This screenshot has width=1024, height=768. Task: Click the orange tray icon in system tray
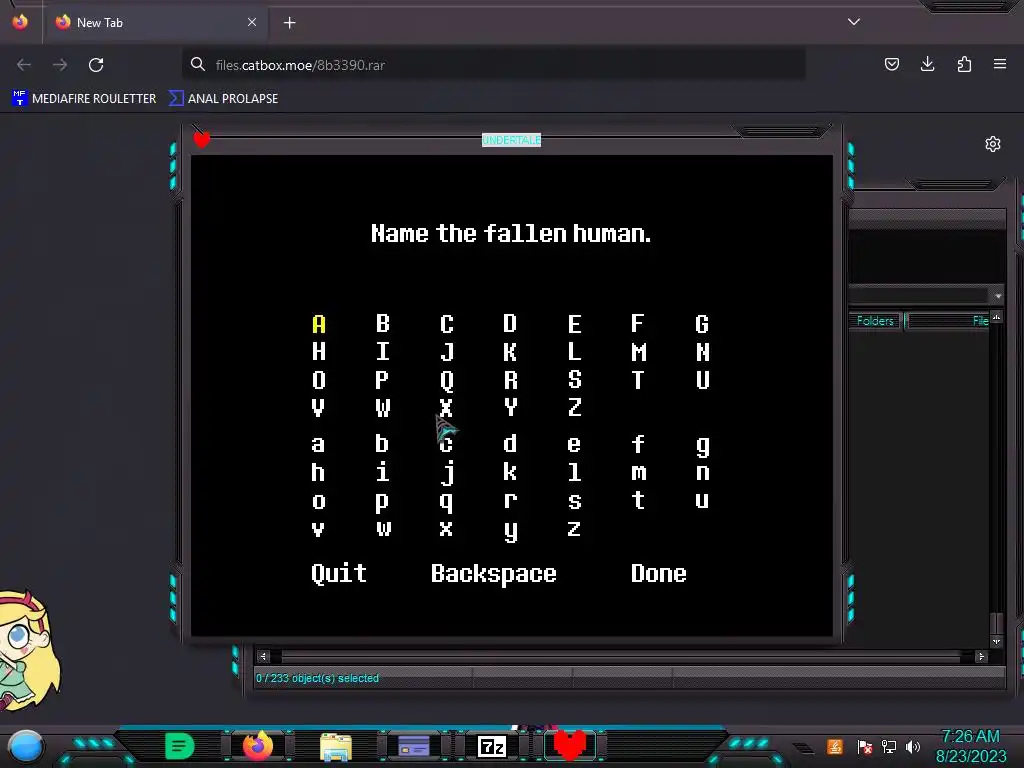pyautogui.click(x=835, y=746)
